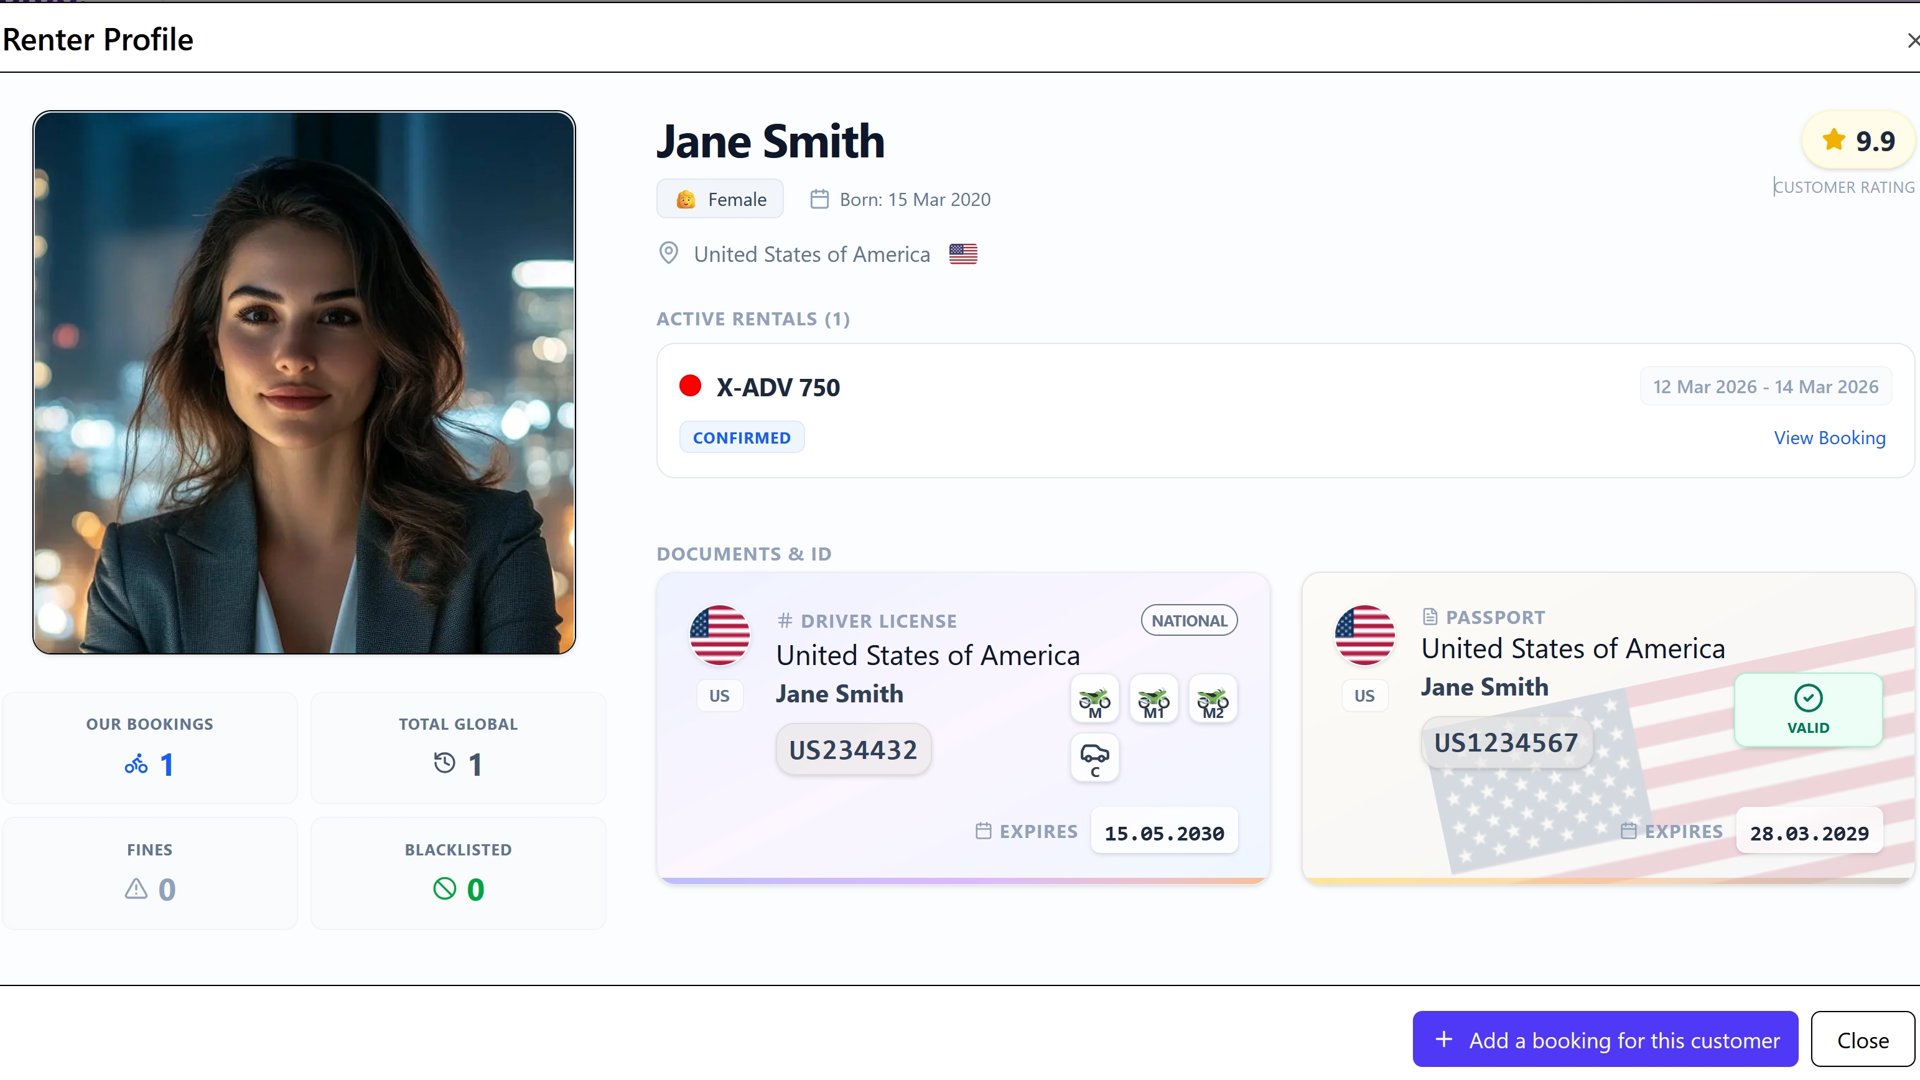Click the license expiry calendar icon
Screen dimensions: 1920x1080
point(983,831)
